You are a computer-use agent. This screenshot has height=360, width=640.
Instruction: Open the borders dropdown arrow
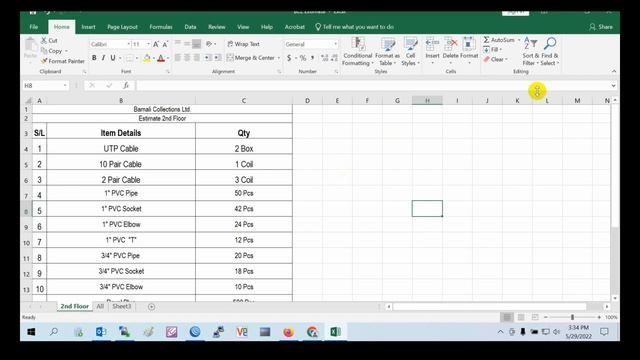point(137,58)
